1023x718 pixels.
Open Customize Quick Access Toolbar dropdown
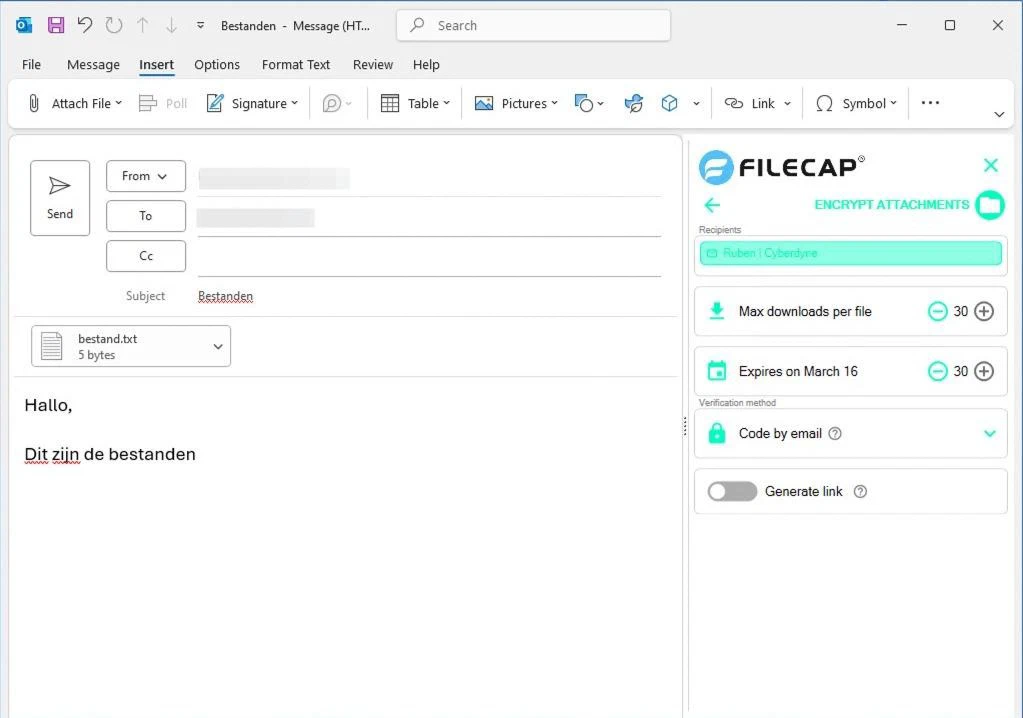pyautogui.click(x=200, y=25)
